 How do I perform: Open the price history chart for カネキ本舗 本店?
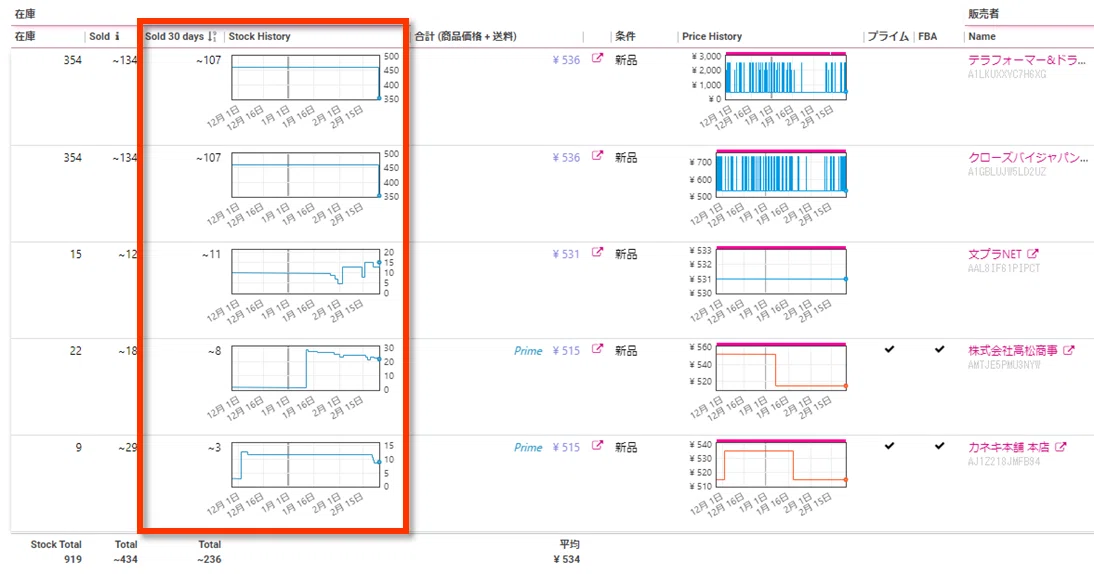click(781, 463)
